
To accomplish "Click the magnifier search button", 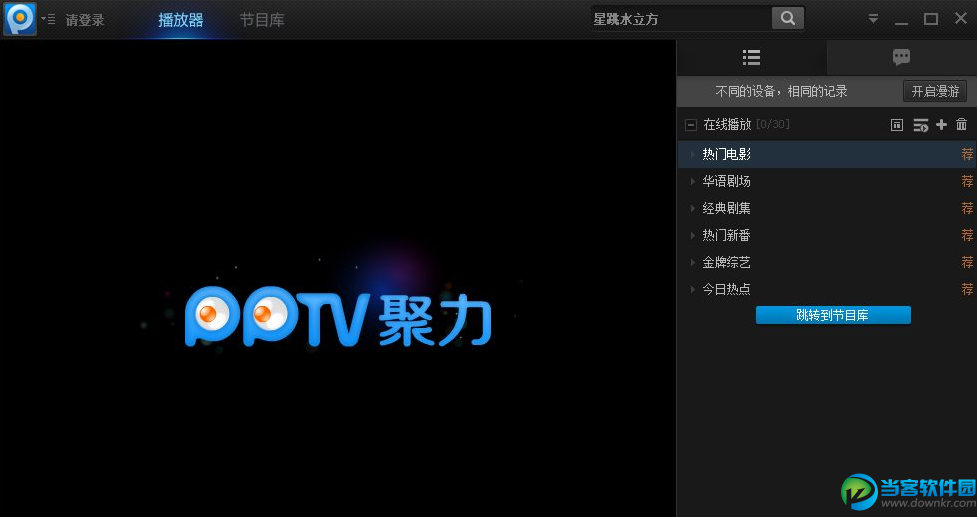I will click(x=788, y=19).
